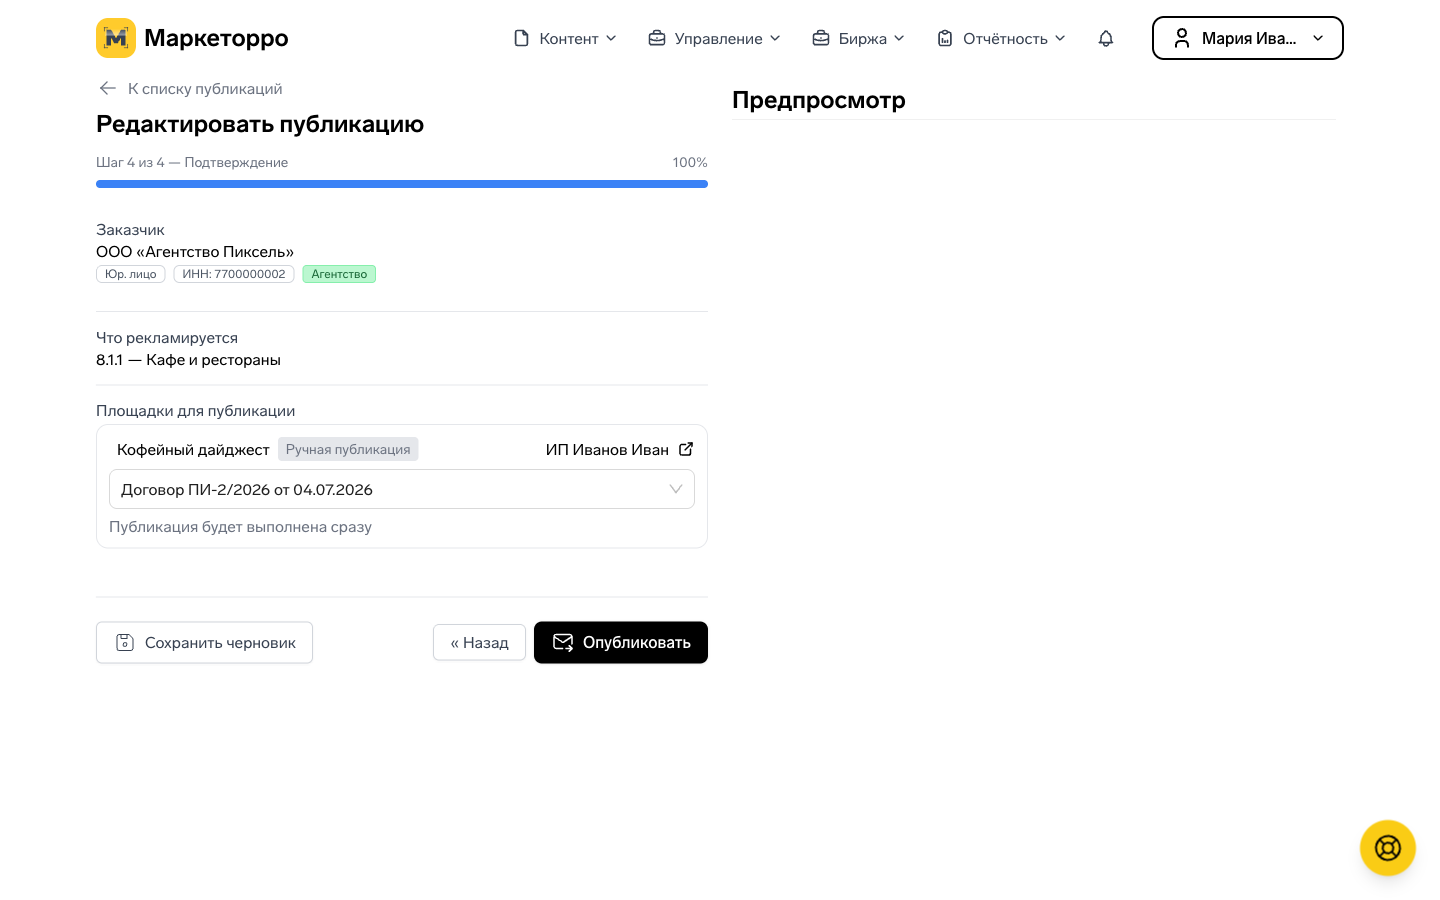Open ИП Иванов Иван external link icon
Screen dimensions: 1440x900
pos(686,449)
